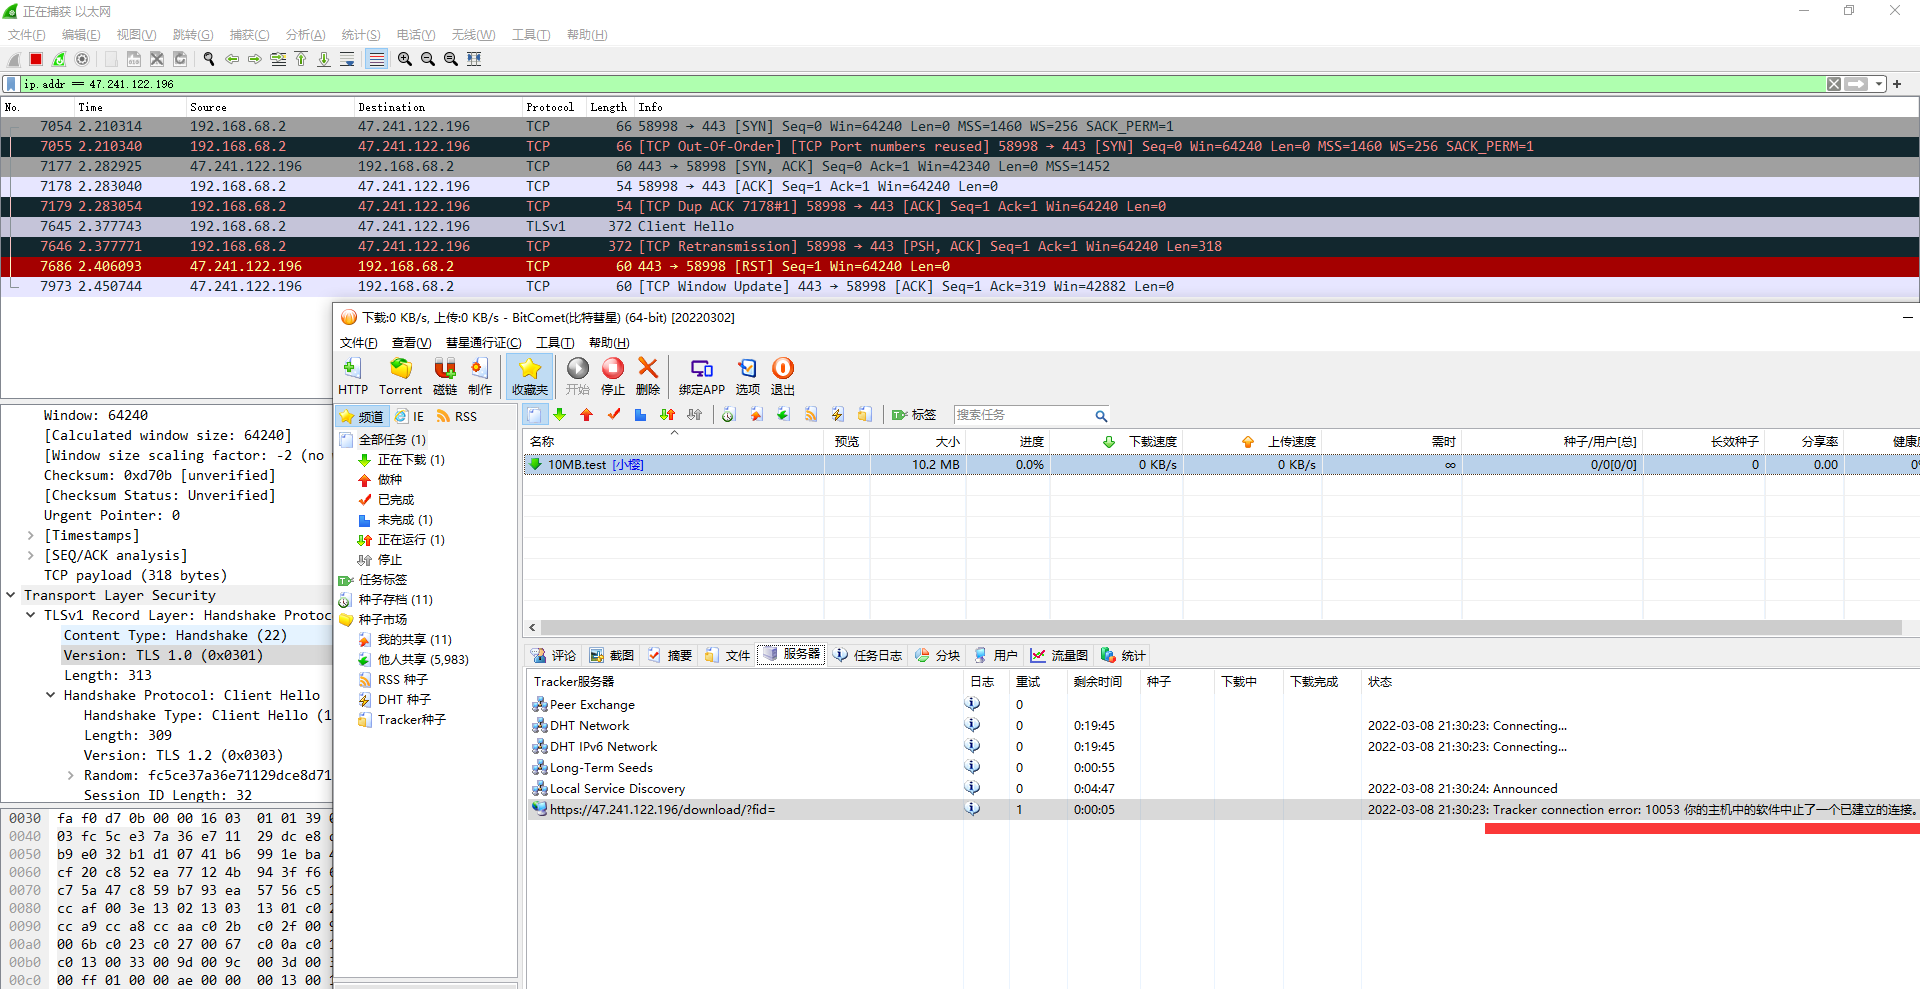Image resolution: width=1920 pixels, height=989 pixels.
Task: Select the 正在下载 (1) category
Action: pos(410,460)
